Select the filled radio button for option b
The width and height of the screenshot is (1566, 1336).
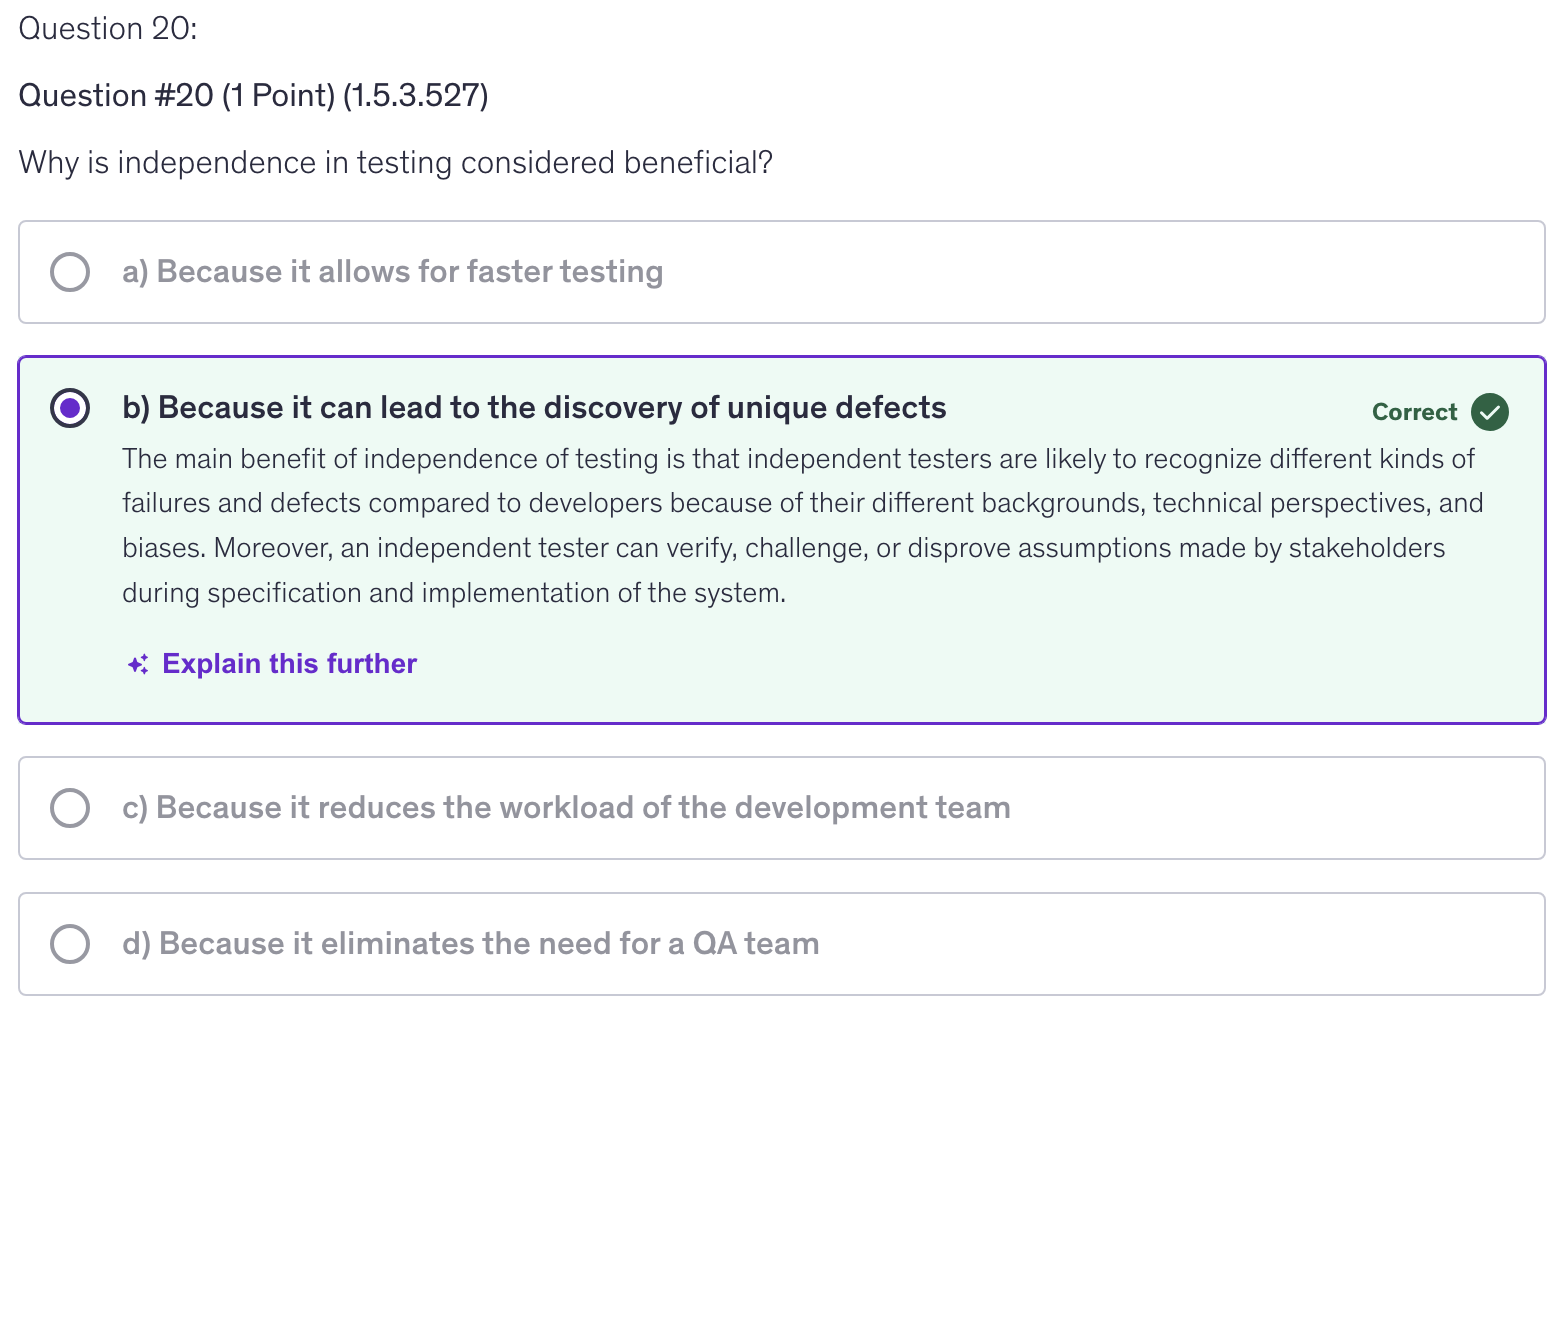pyautogui.click(x=70, y=408)
